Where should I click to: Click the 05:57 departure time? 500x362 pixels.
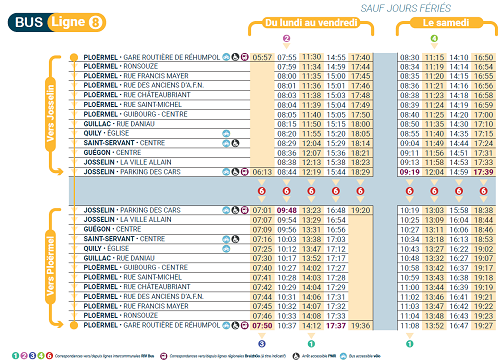[262, 57]
